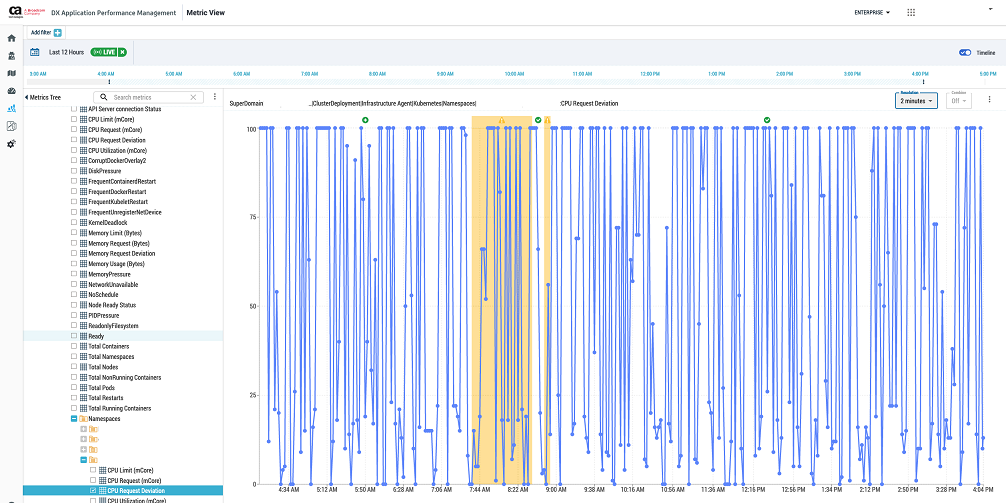Viewport: 1006px width, 503px height.
Task: Click the map icon in left sidebar
Action: click(11, 73)
